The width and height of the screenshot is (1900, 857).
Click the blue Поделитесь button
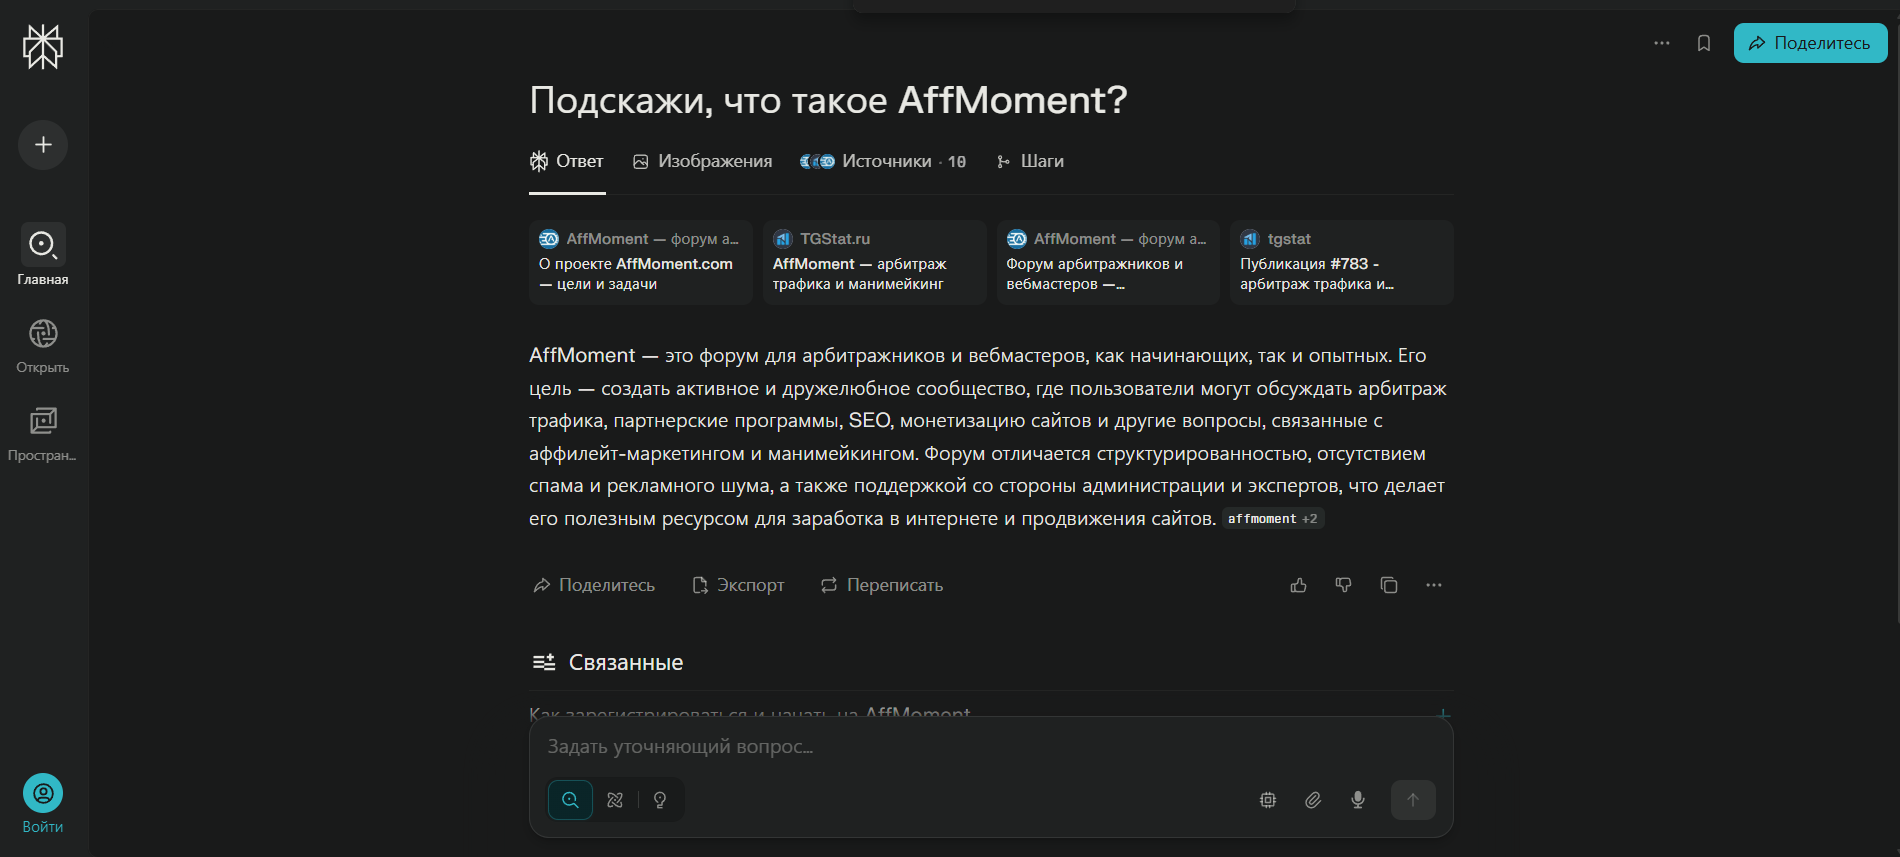pyautogui.click(x=1810, y=43)
